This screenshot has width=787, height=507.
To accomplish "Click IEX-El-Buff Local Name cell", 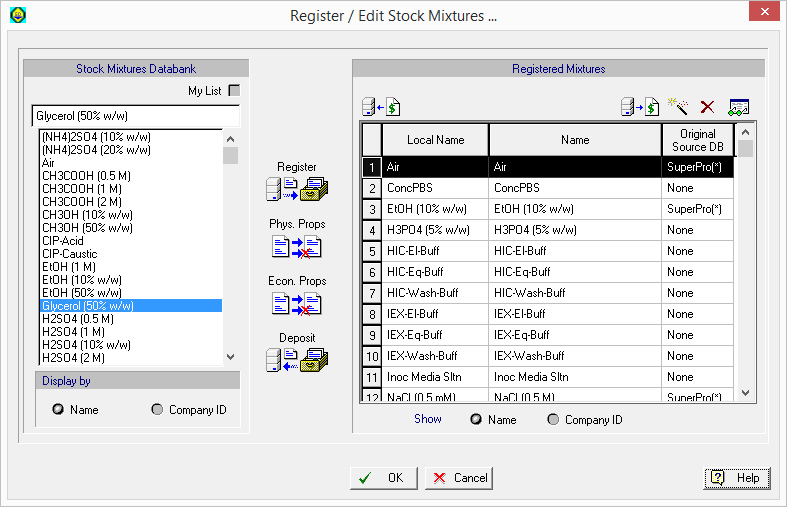I will click(435, 314).
